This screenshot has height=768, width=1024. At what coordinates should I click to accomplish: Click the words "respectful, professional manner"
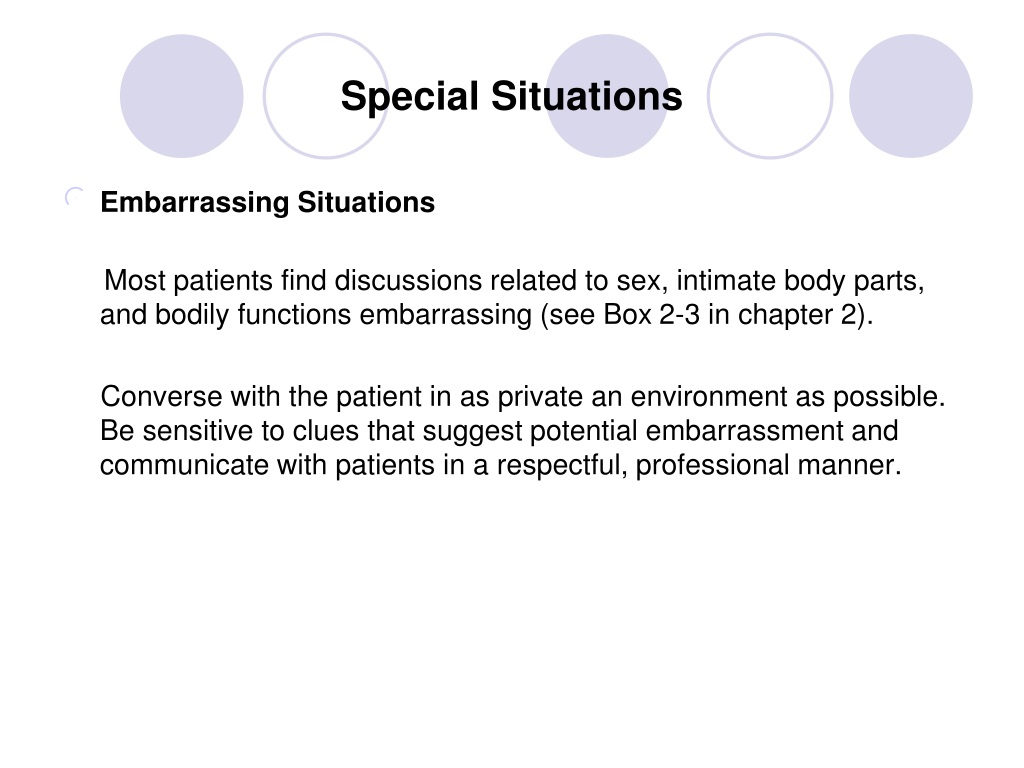pyautogui.click(x=699, y=466)
